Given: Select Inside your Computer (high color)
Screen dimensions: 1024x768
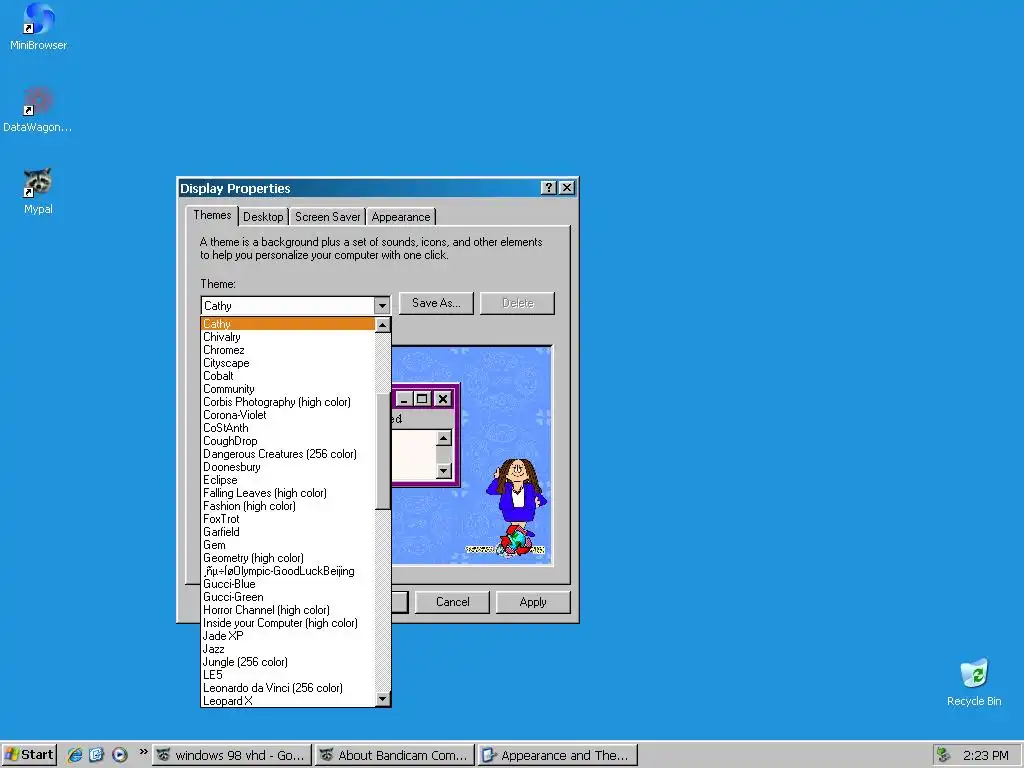Looking at the screenshot, I should click(x=288, y=623).
